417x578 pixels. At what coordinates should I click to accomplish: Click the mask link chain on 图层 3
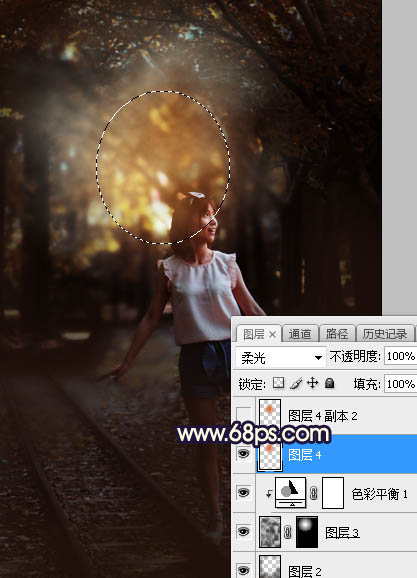288,532
